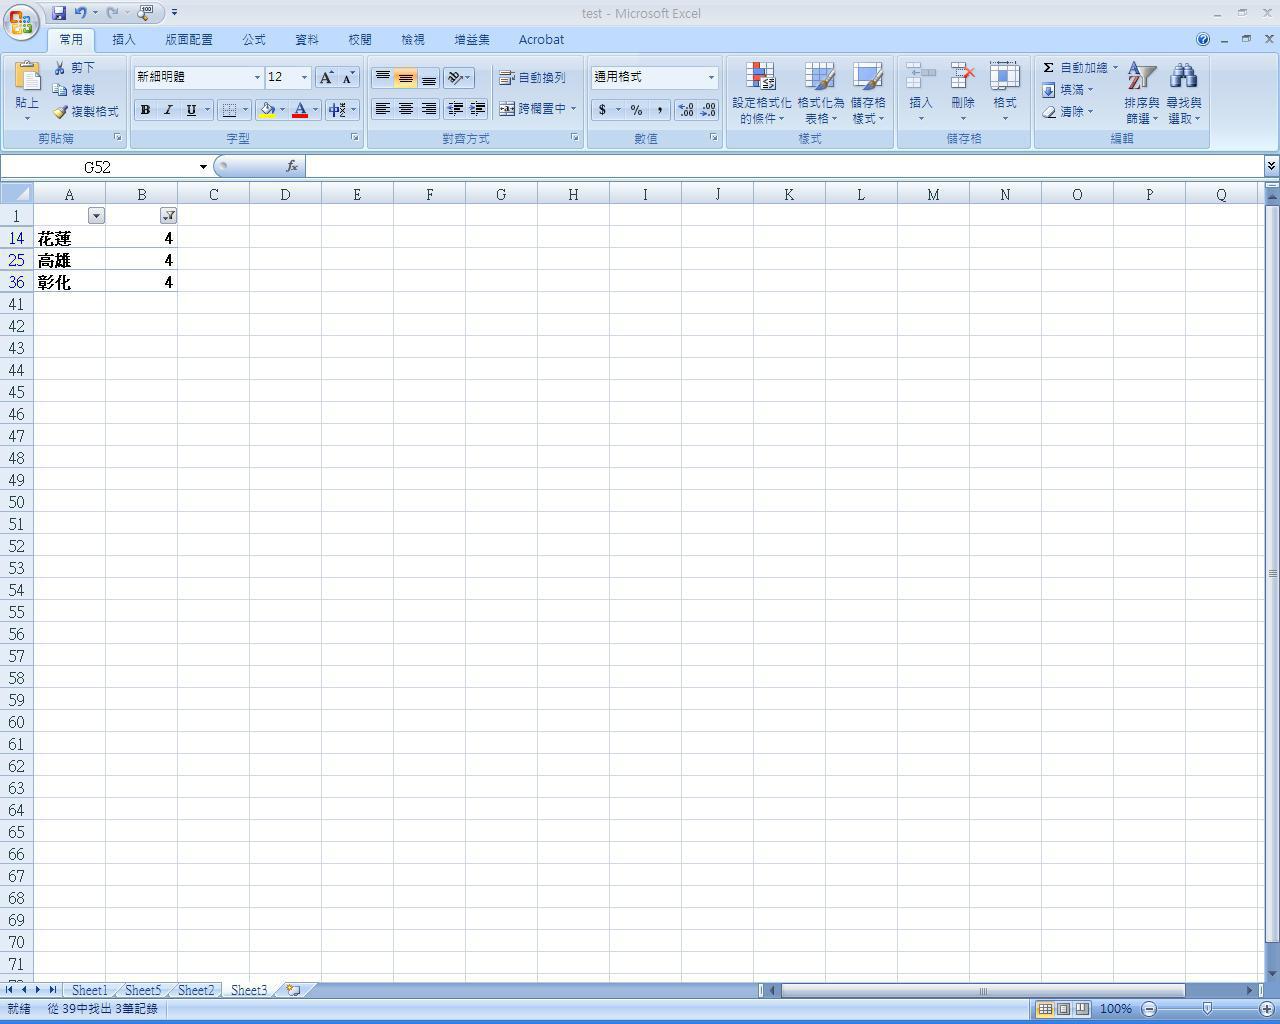Expand the Name Box dropdown
Image resolution: width=1280 pixels, height=1024 pixels.
(203, 167)
